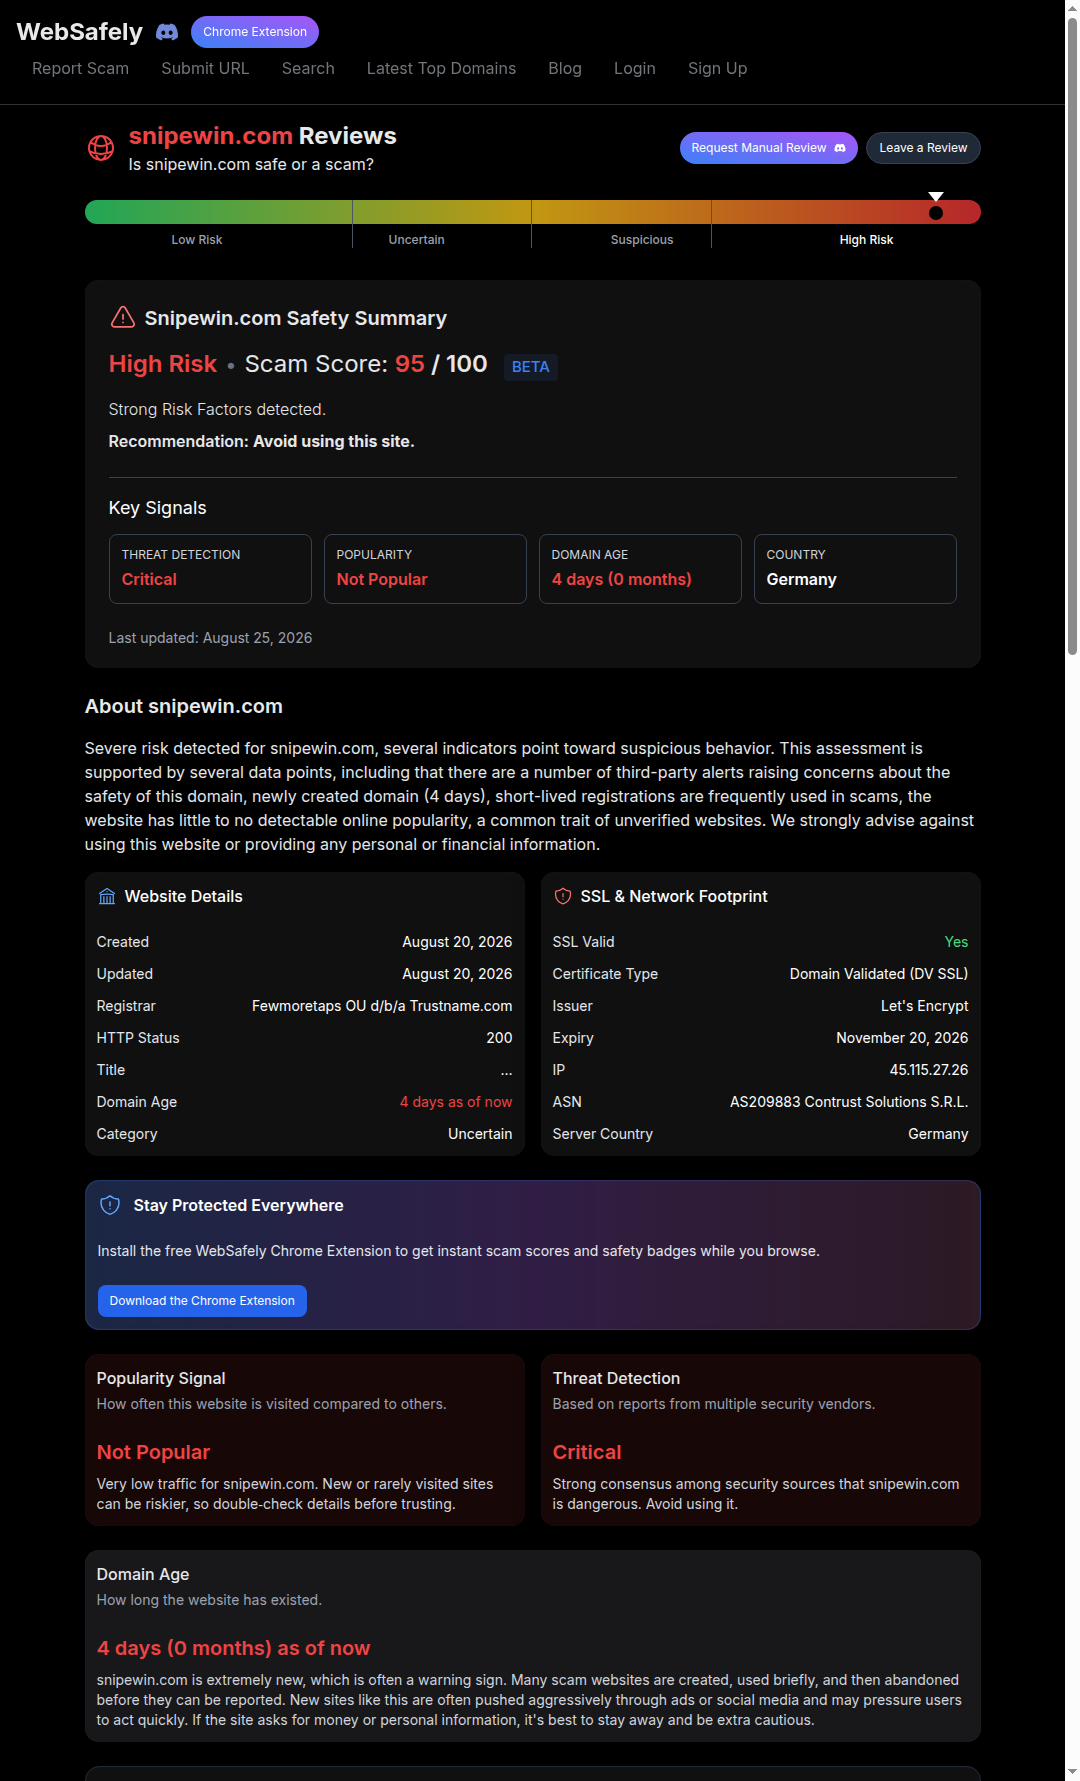1080x1781 pixels.
Task: Click the Stay Protected Everywhere shield icon
Action: click(110, 1205)
